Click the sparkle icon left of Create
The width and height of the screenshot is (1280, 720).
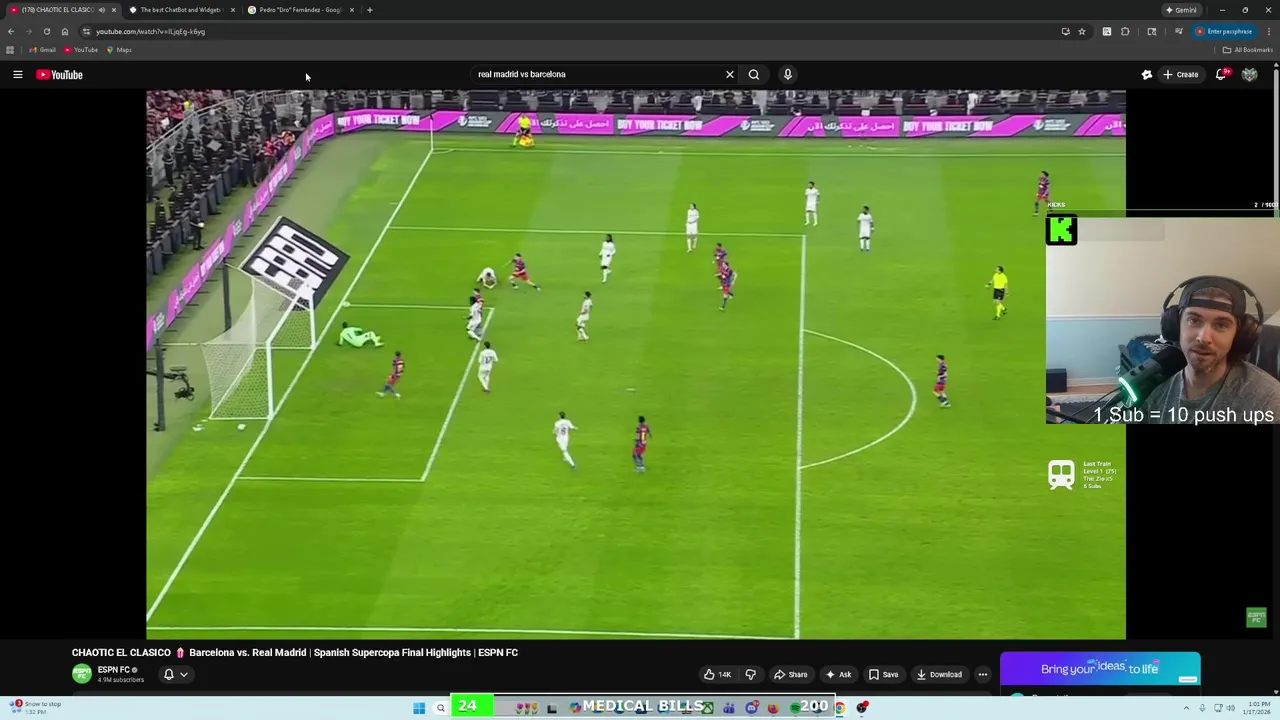[x=1147, y=74]
